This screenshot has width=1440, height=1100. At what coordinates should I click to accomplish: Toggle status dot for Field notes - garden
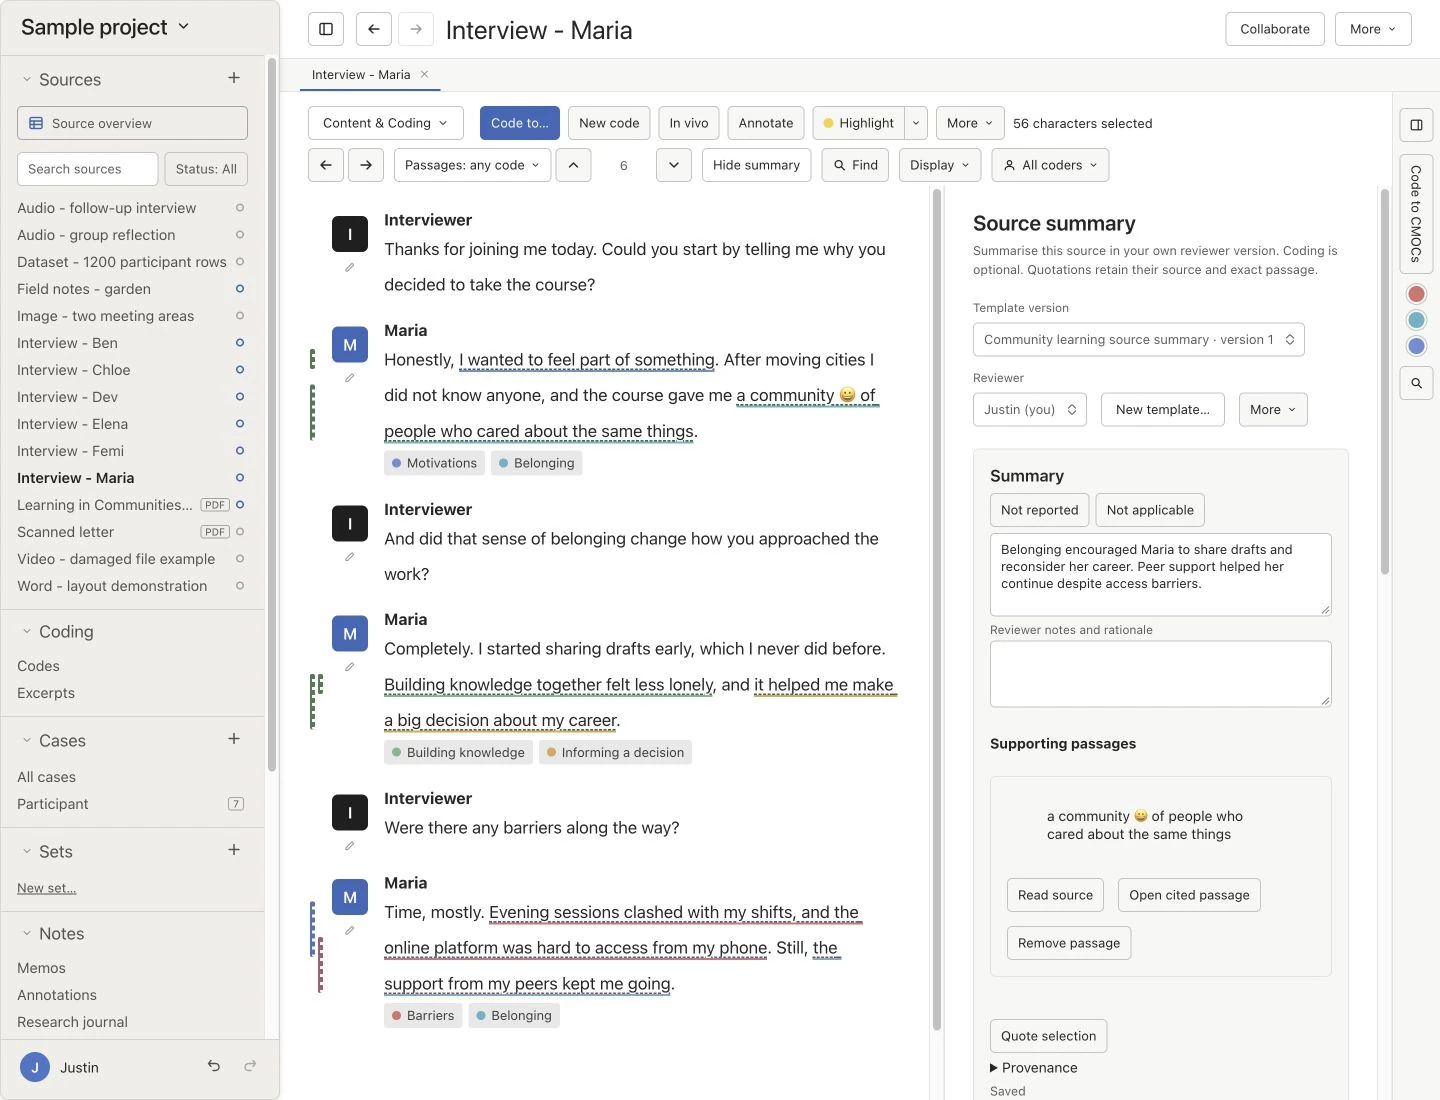pos(240,289)
